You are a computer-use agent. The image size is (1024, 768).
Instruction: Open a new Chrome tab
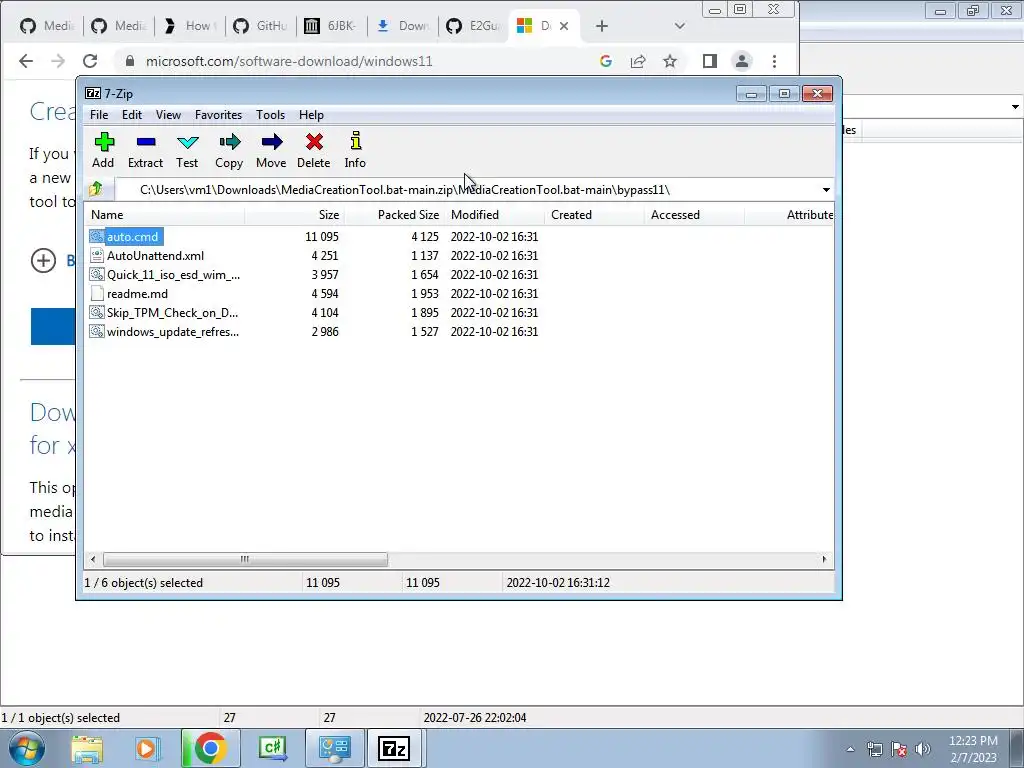602,25
